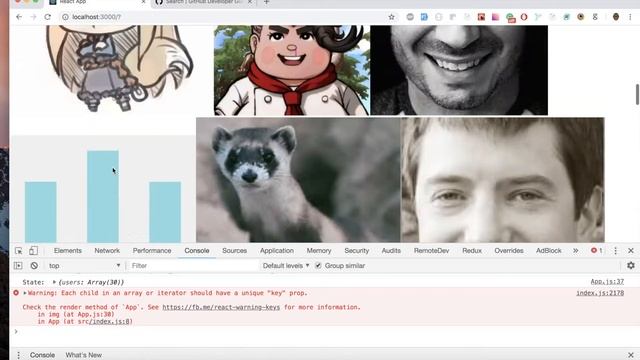
Task: Go forward in browser history
Action: tap(33, 17)
